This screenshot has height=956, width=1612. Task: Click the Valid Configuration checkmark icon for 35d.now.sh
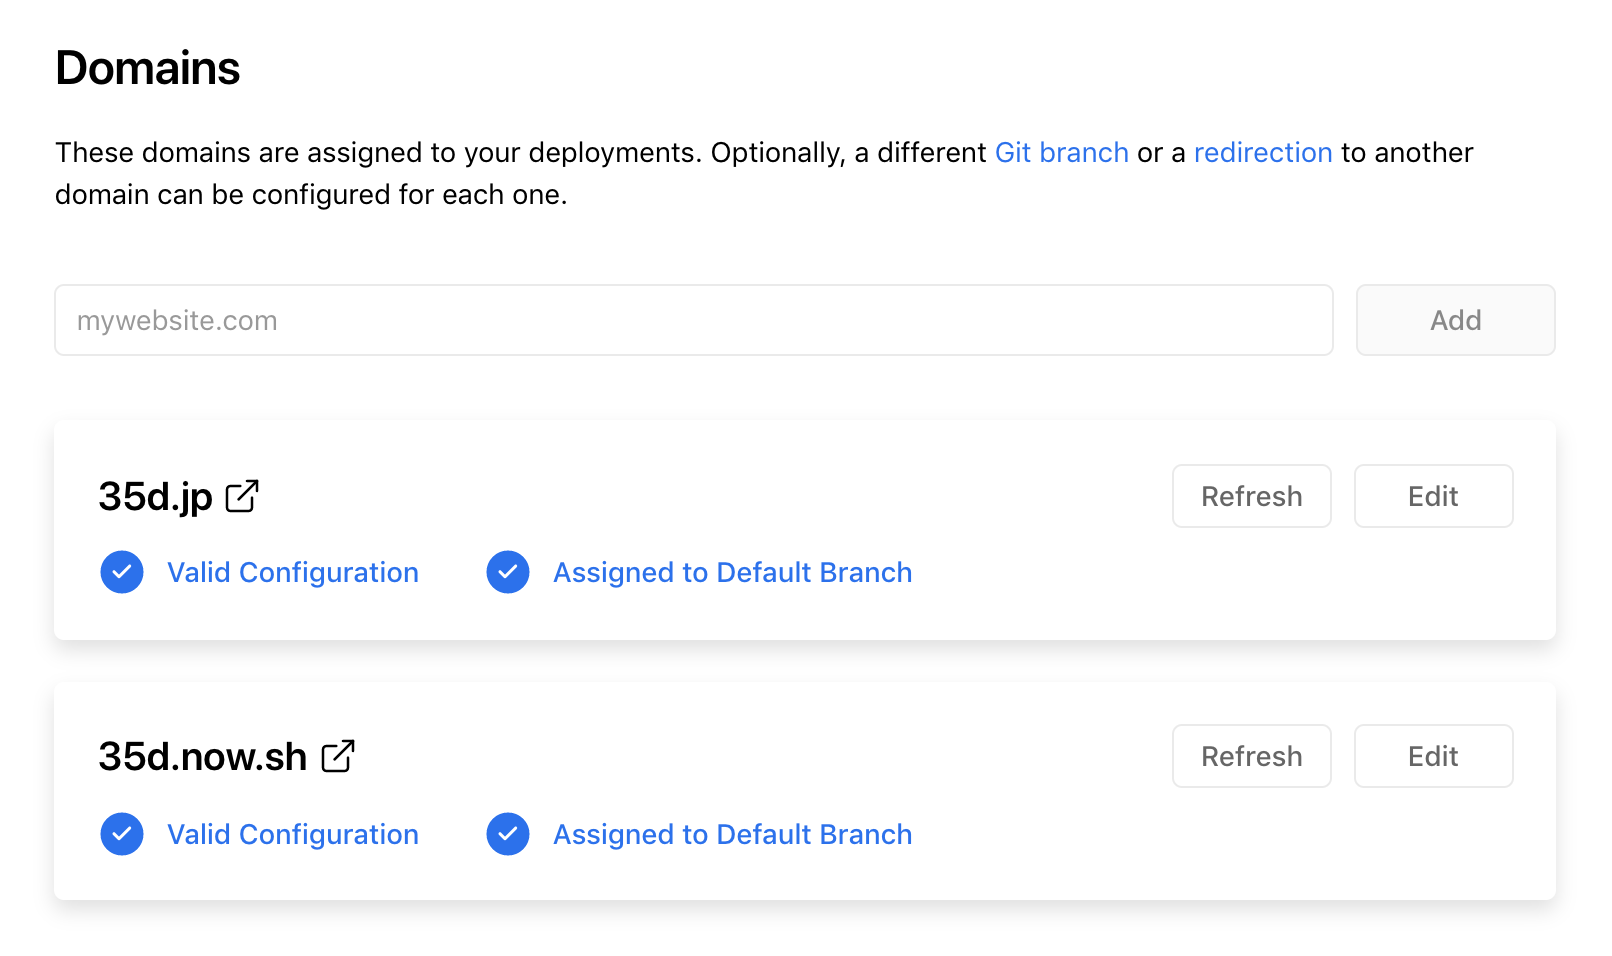(122, 834)
